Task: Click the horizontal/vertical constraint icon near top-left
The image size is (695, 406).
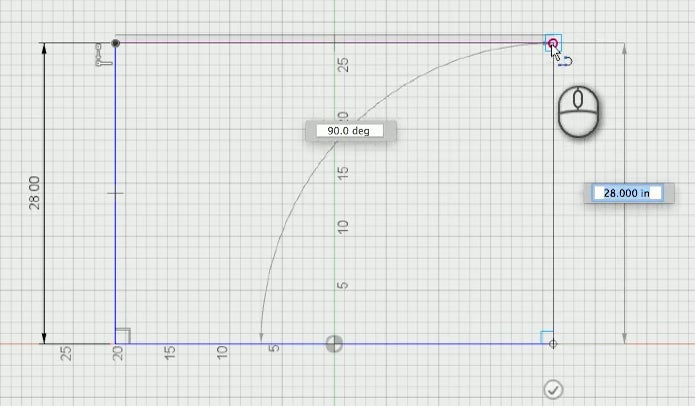Action: coord(104,55)
